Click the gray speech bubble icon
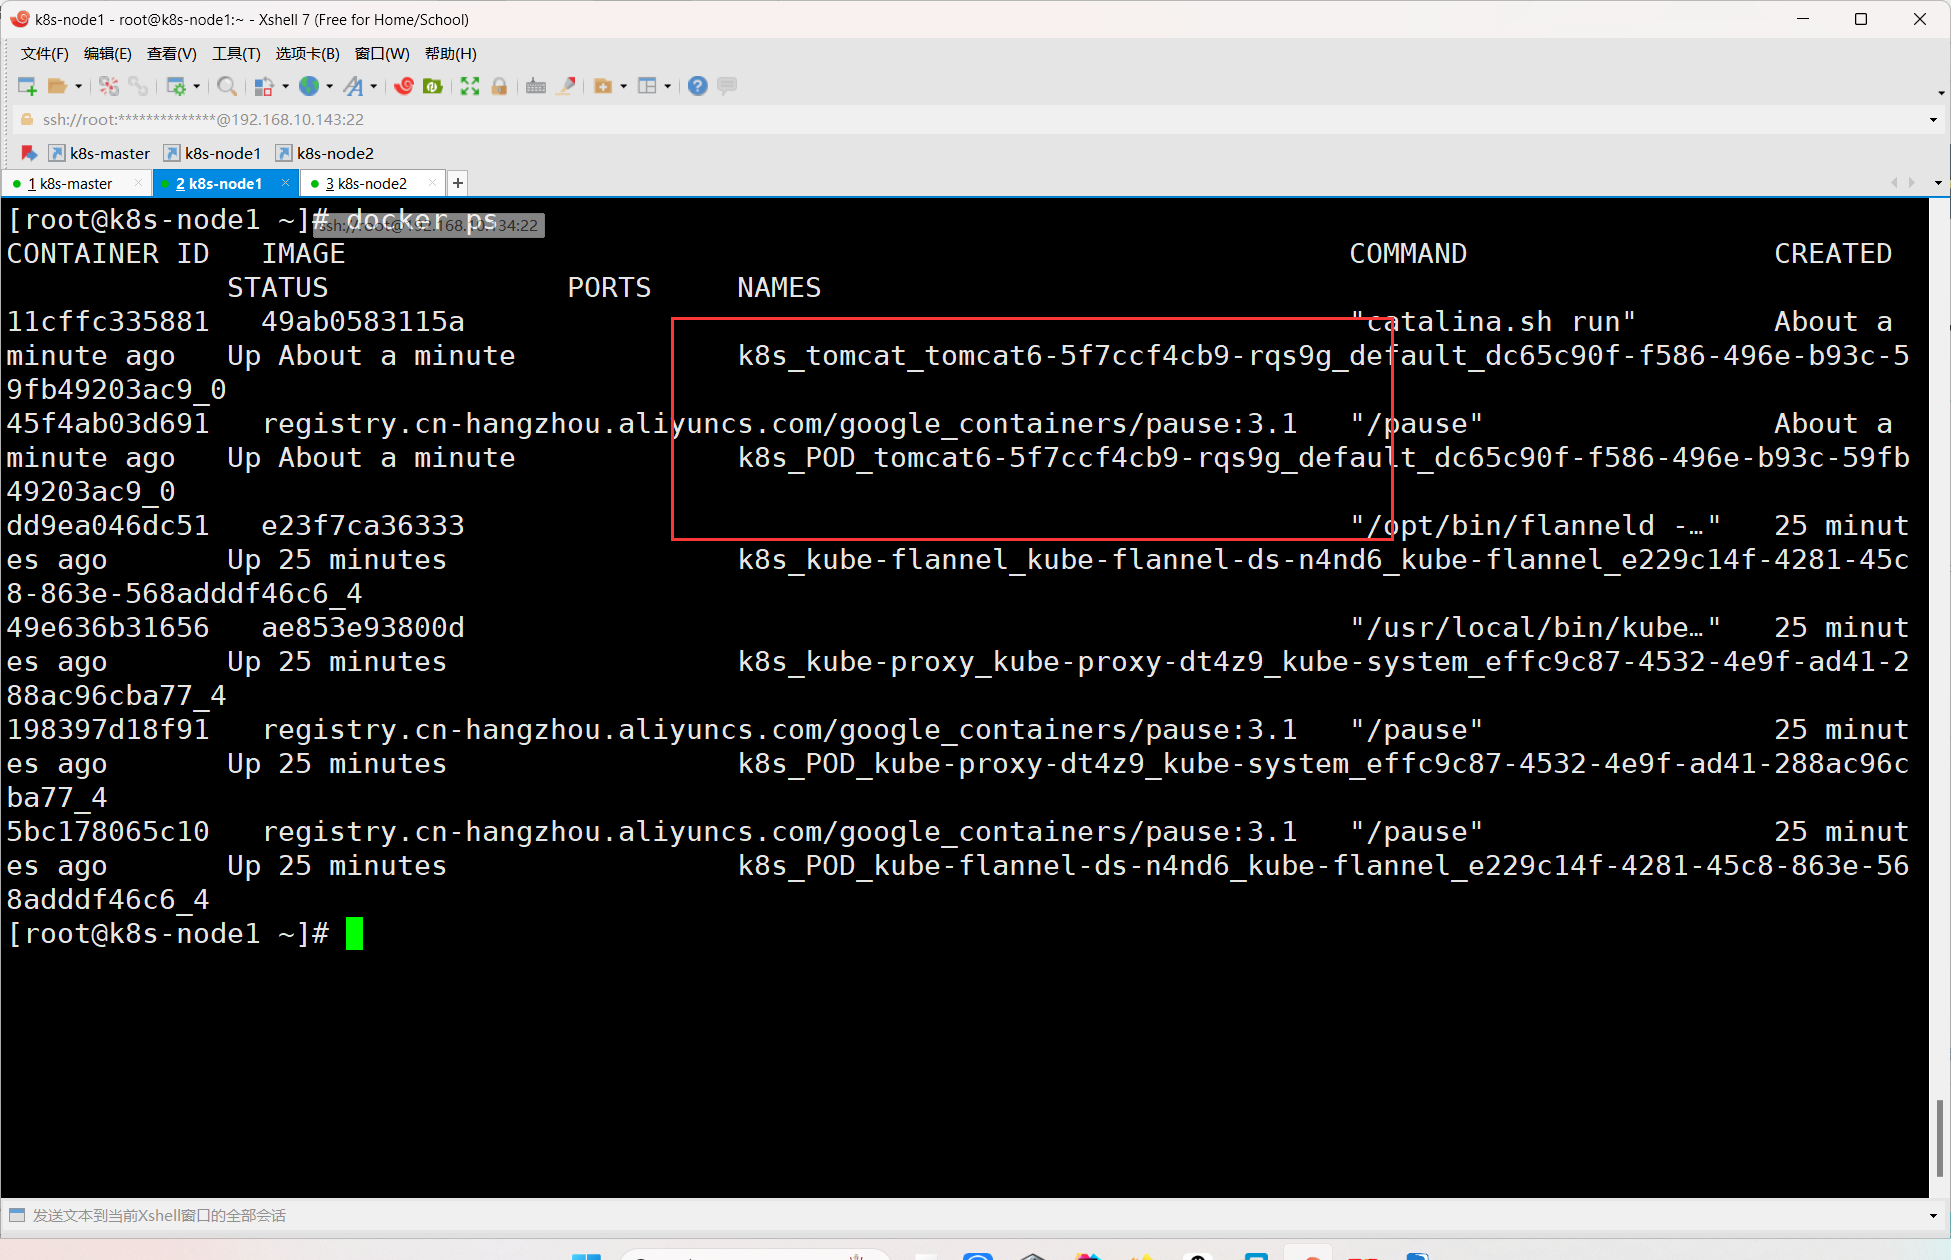Viewport: 1951px width, 1260px height. [727, 86]
